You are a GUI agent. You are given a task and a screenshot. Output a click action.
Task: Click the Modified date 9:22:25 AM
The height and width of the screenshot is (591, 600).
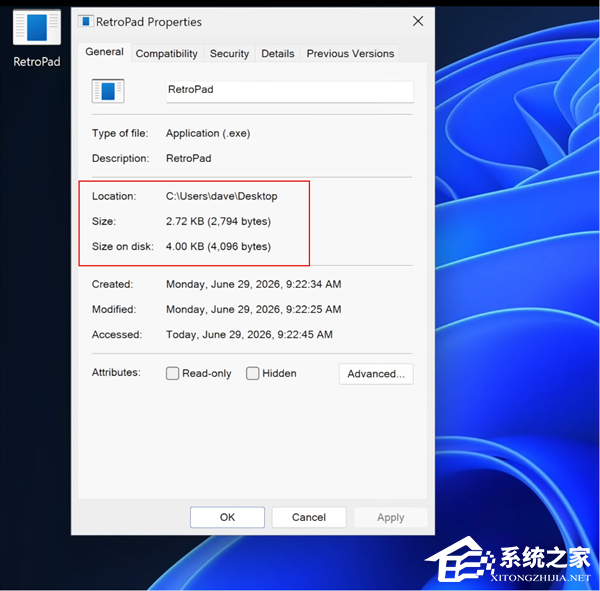click(x=253, y=309)
